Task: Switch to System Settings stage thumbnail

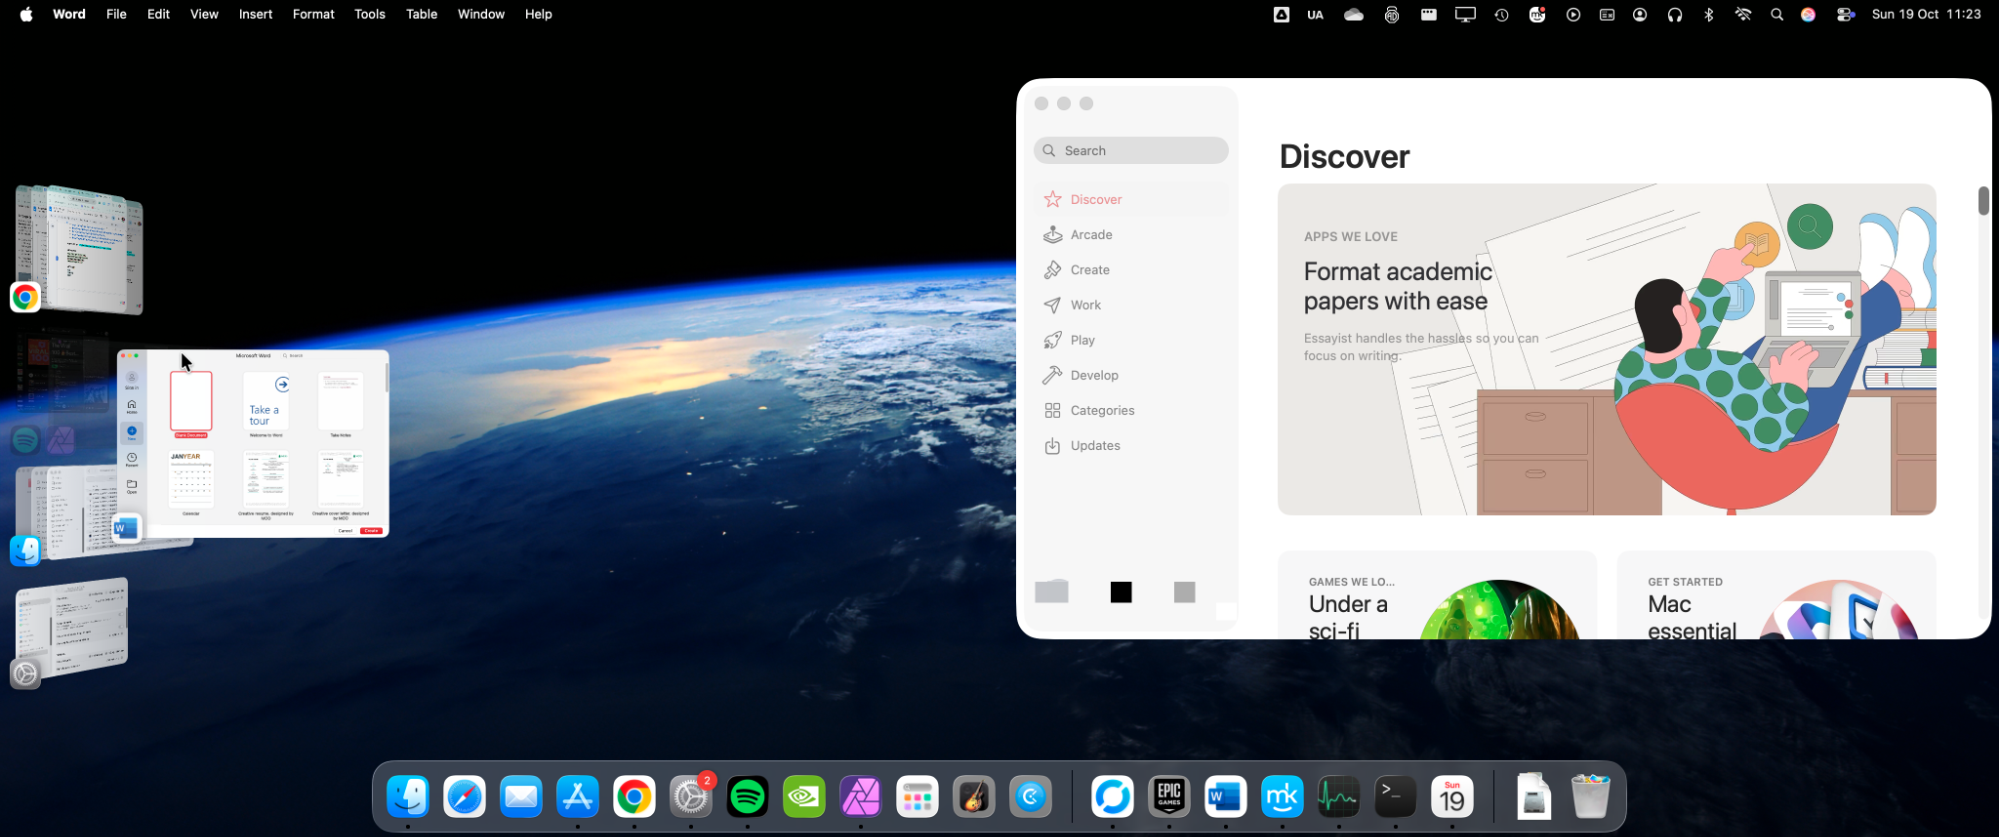Action: (70, 633)
